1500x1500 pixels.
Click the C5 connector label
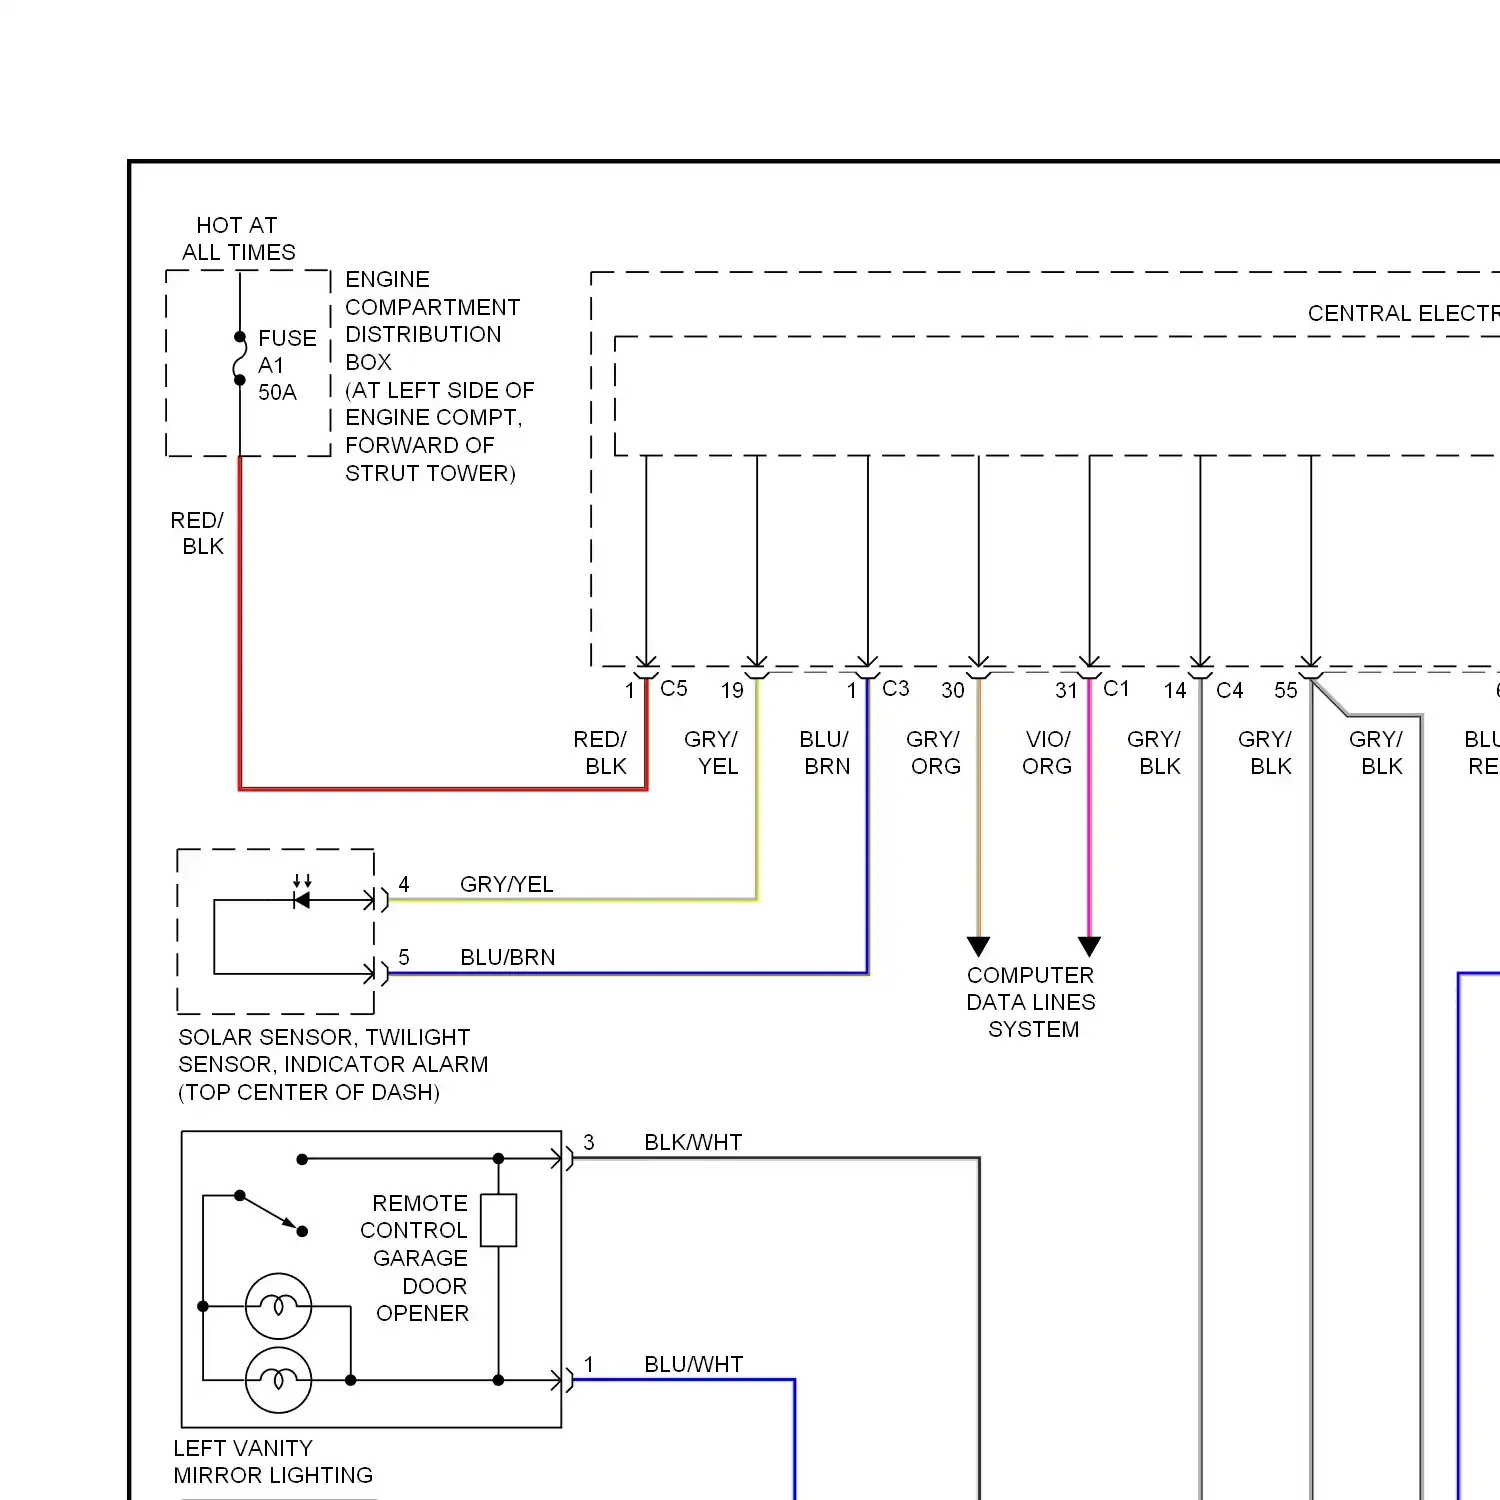pyautogui.click(x=674, y=688)
